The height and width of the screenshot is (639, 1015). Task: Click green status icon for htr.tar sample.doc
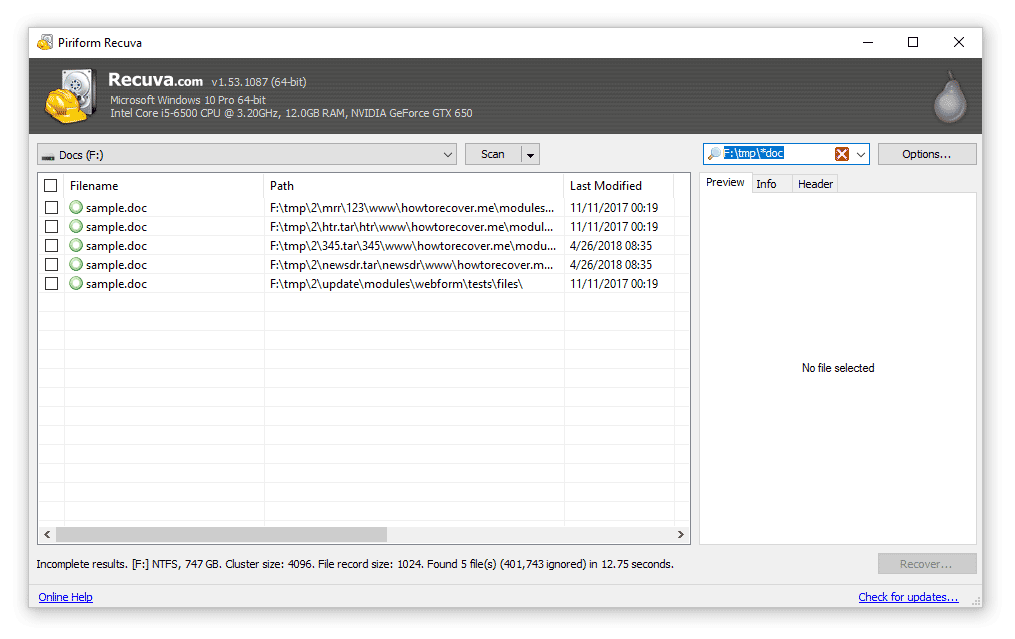[76, 227]
